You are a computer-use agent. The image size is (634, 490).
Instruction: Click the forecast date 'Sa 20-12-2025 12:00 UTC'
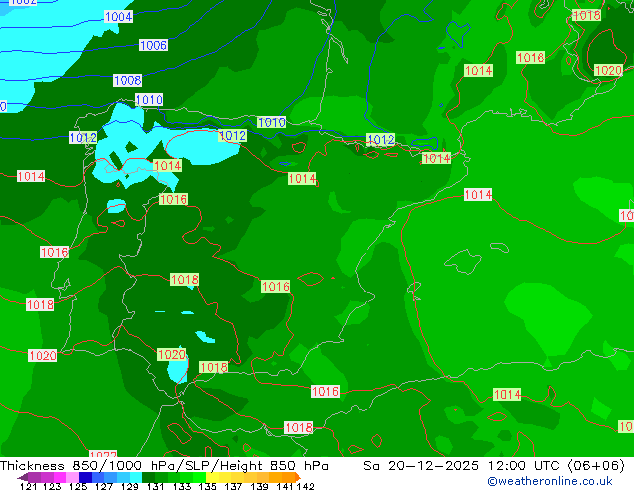(x=461, y=466)
